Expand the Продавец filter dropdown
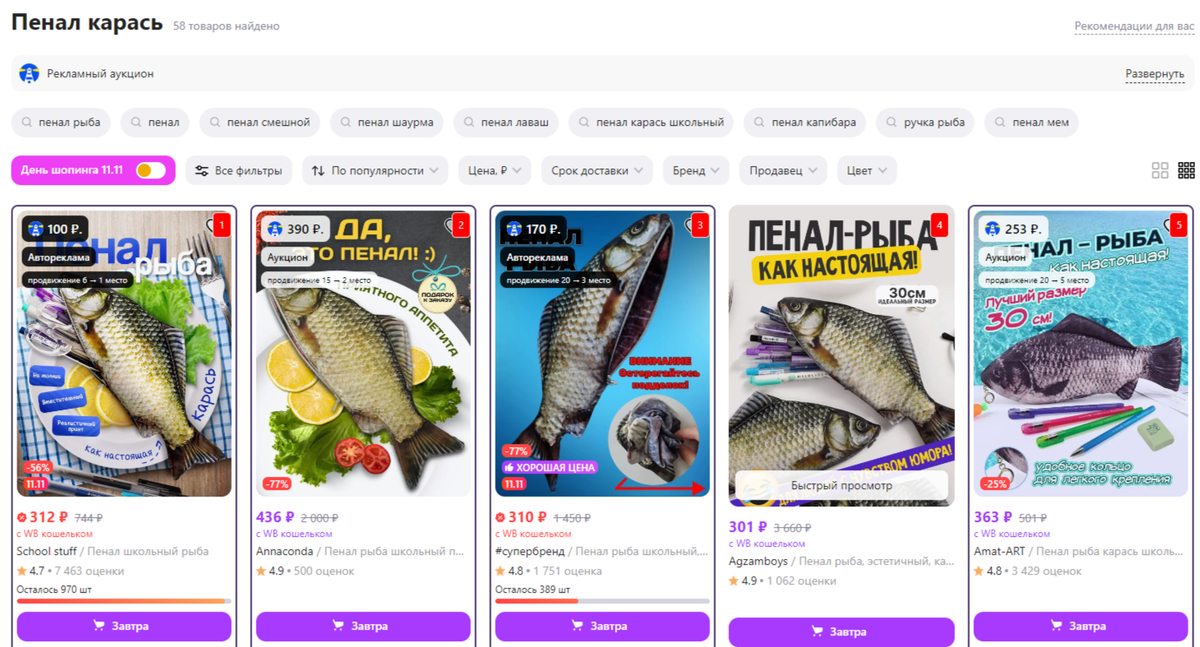1200x647 pixels. (x=784, y=171)
